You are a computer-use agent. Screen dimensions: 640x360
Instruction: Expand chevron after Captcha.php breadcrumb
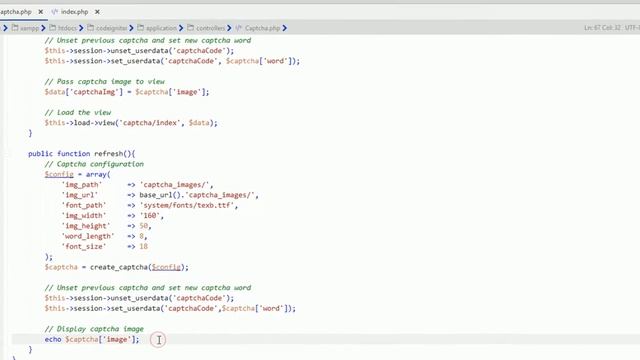point(284,28)
